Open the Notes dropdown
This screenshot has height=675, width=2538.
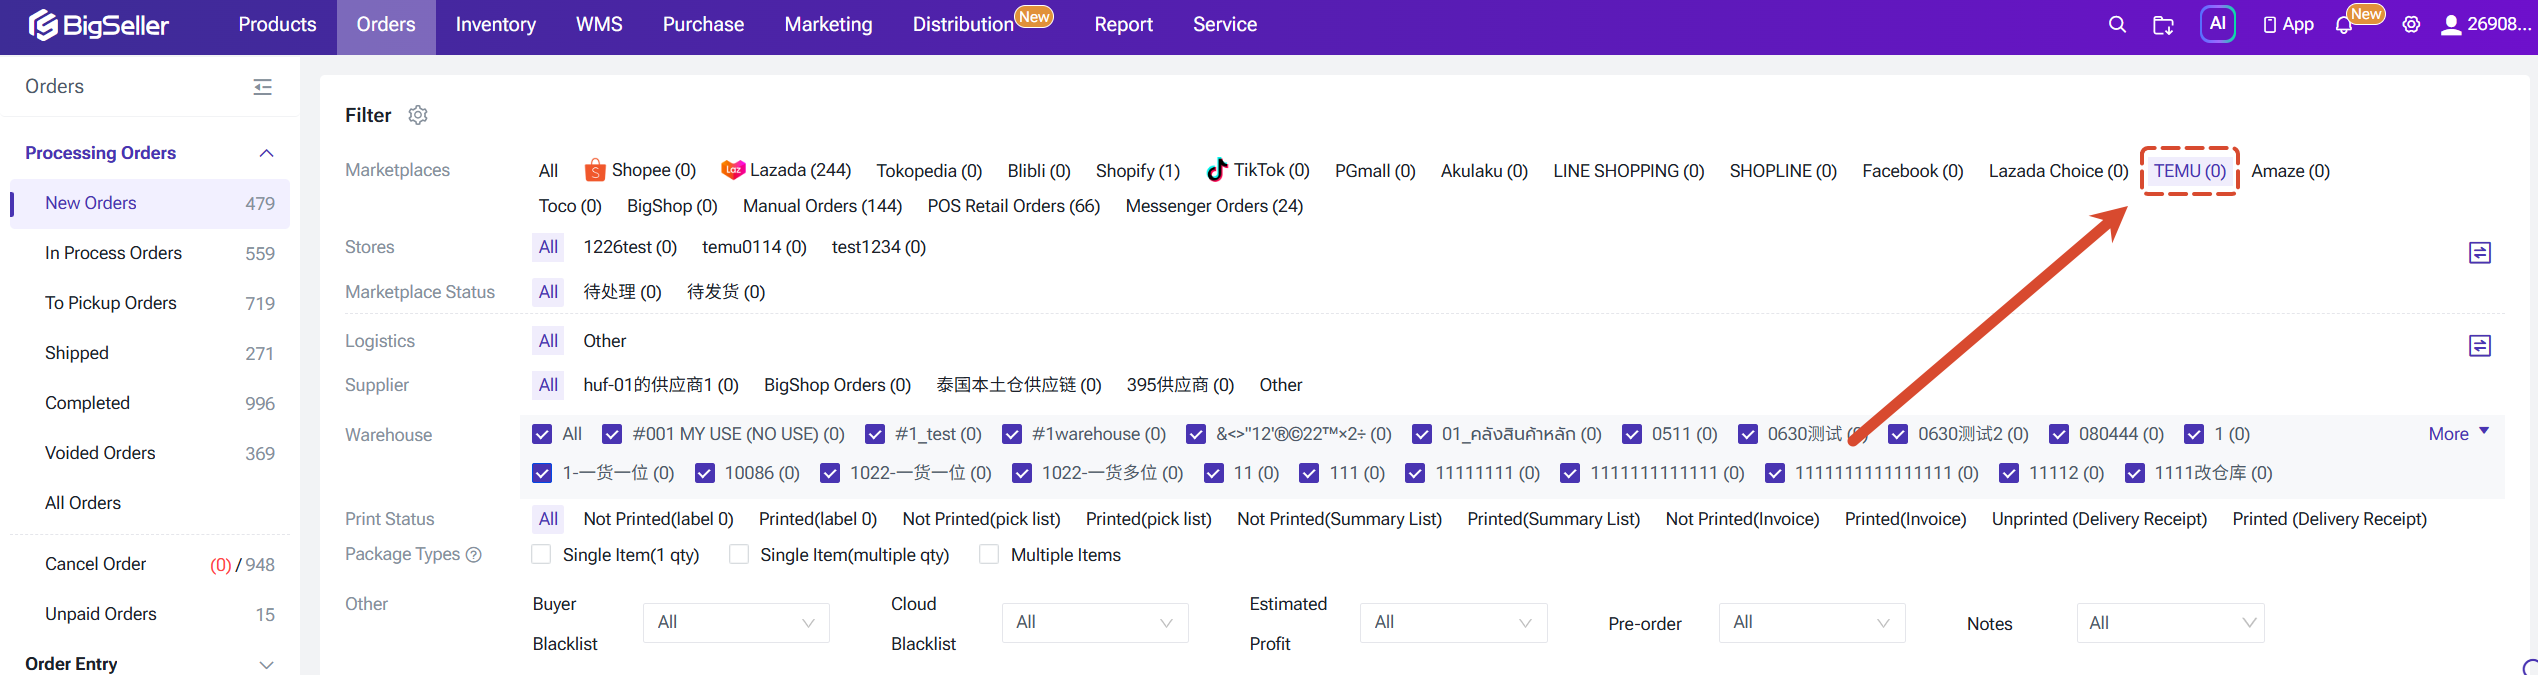pyautogui.click(x=2170, y=623)
